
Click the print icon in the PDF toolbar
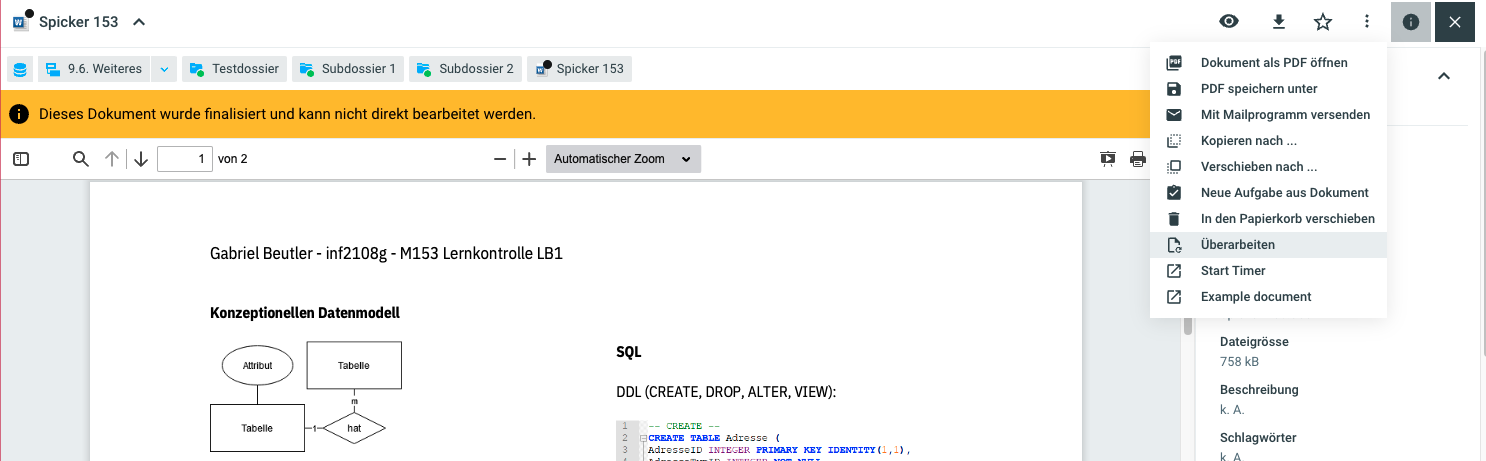click(x=1137, y=159)
